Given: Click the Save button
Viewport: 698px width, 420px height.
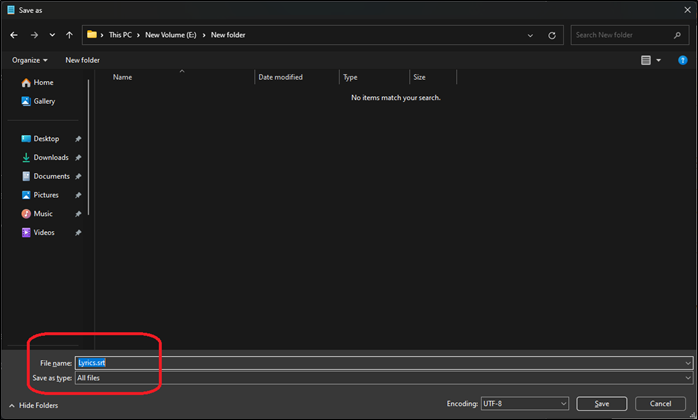Looking at the screenshot, I should click(x=601, y=404).
